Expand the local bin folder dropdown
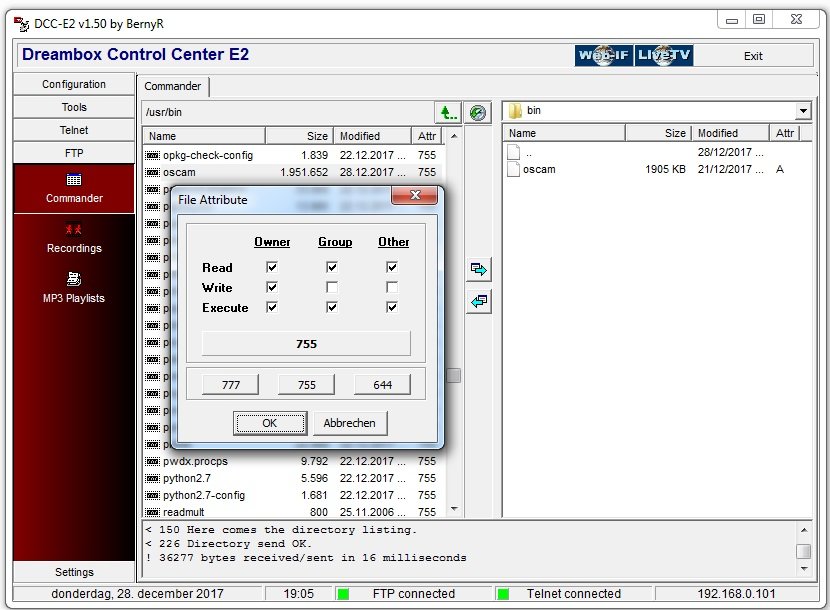 803,112
